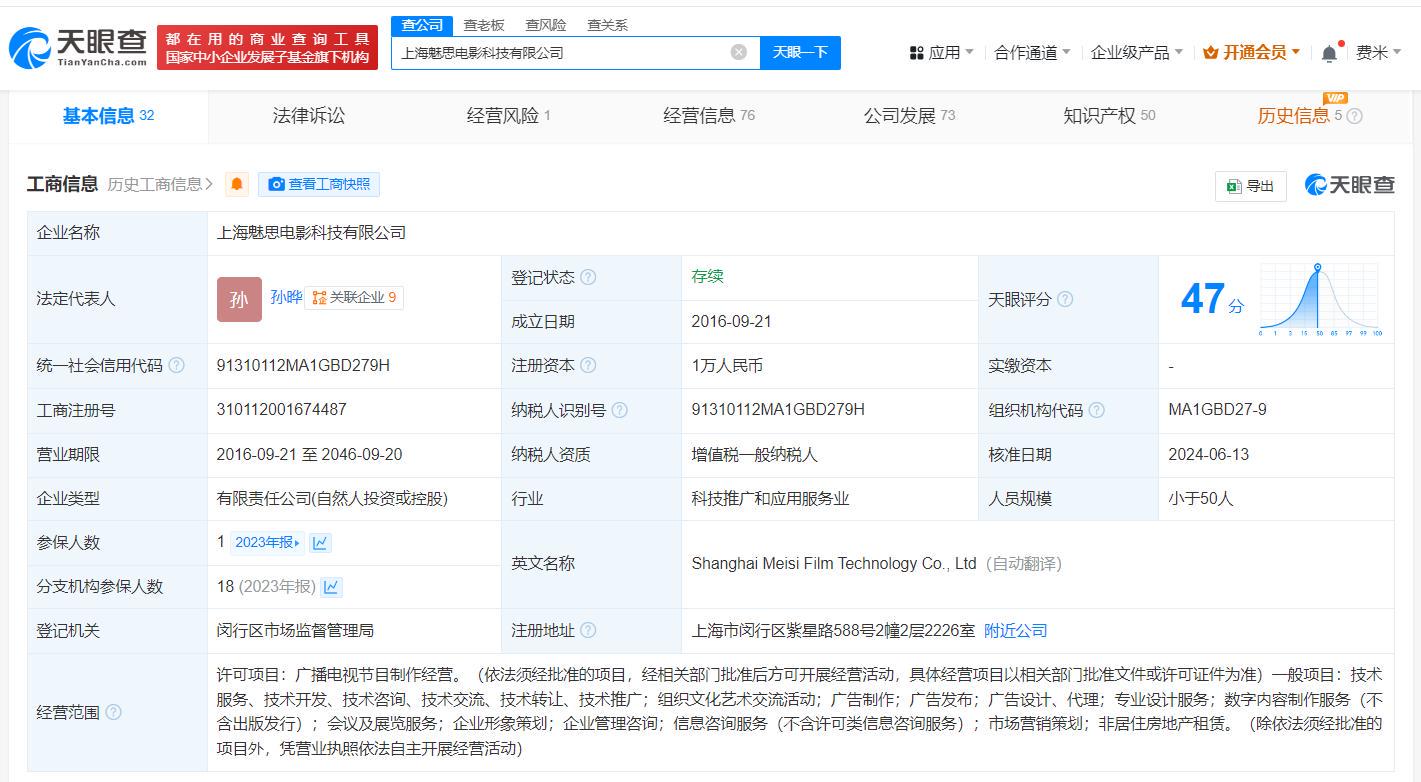Viewport: 1421px width, 782px height.
Task: Expand the 企业级产品 dropdown
Action: coord(1137,52)
